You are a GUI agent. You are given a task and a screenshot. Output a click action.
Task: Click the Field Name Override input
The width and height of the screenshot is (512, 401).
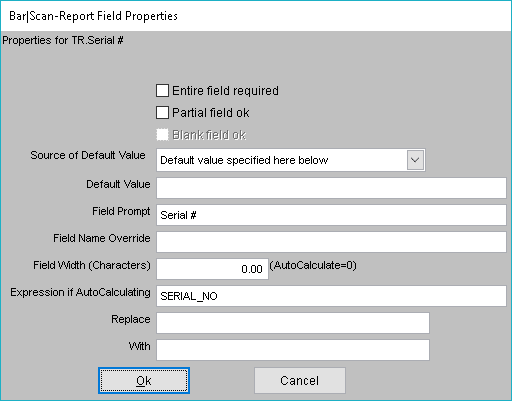(x=331, y=242)
